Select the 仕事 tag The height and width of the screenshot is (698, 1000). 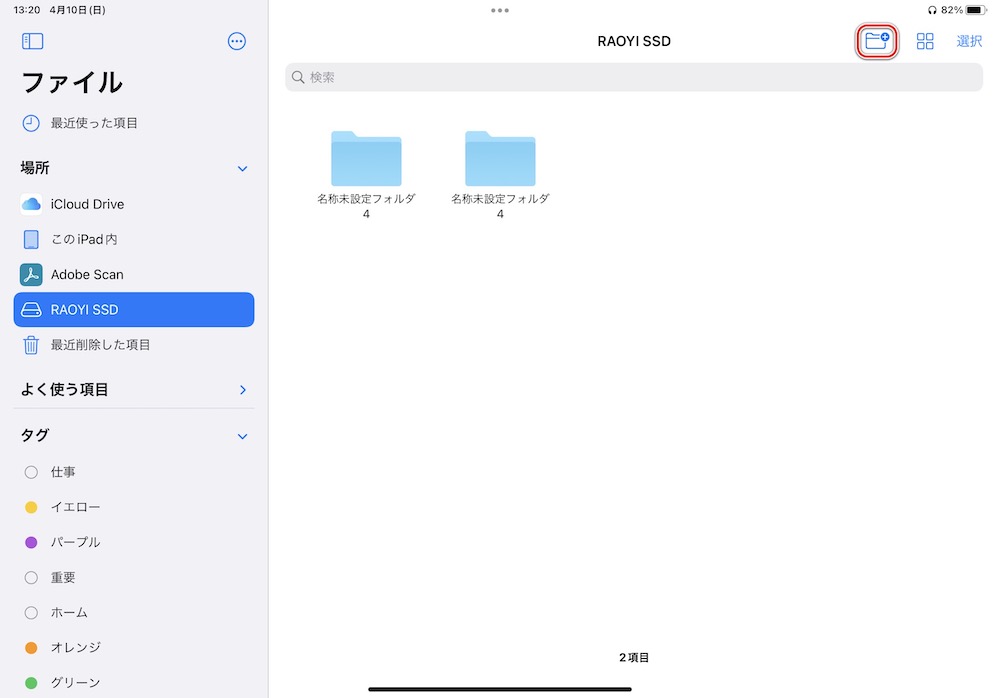134,472
